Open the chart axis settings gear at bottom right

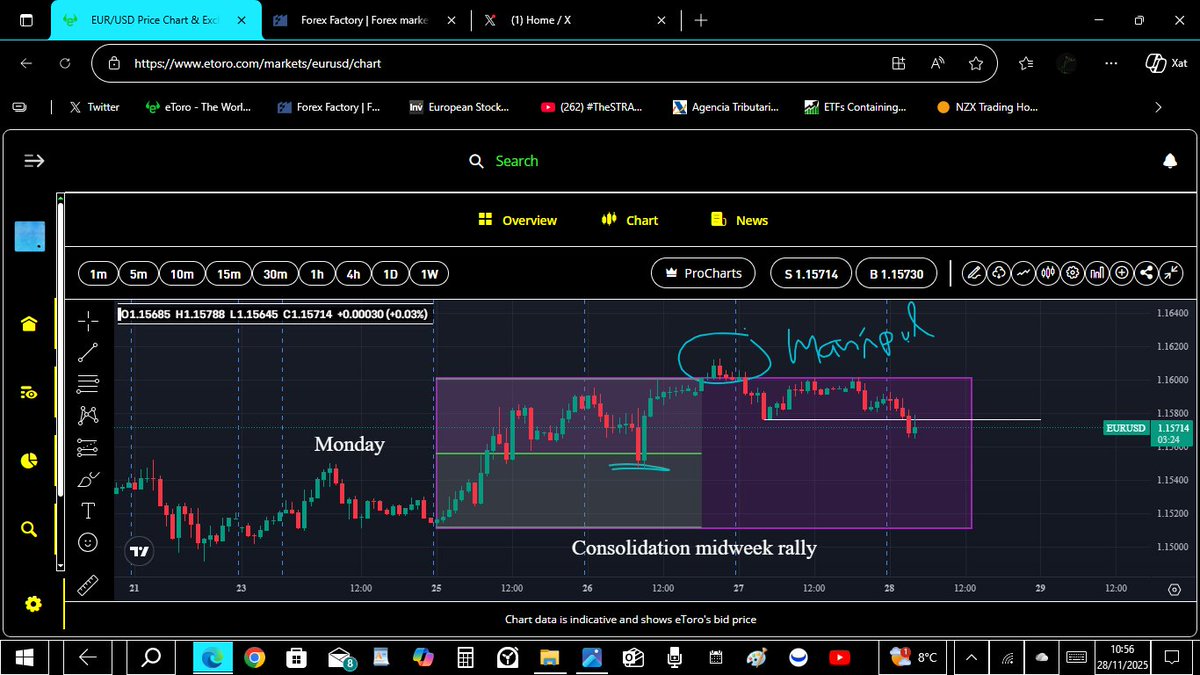(1173, 589)
